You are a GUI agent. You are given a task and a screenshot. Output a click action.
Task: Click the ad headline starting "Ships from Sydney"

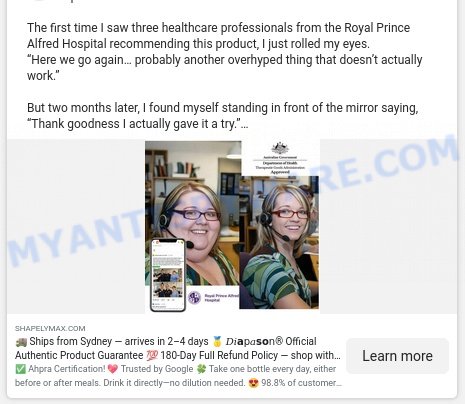(x=178, y=348)
